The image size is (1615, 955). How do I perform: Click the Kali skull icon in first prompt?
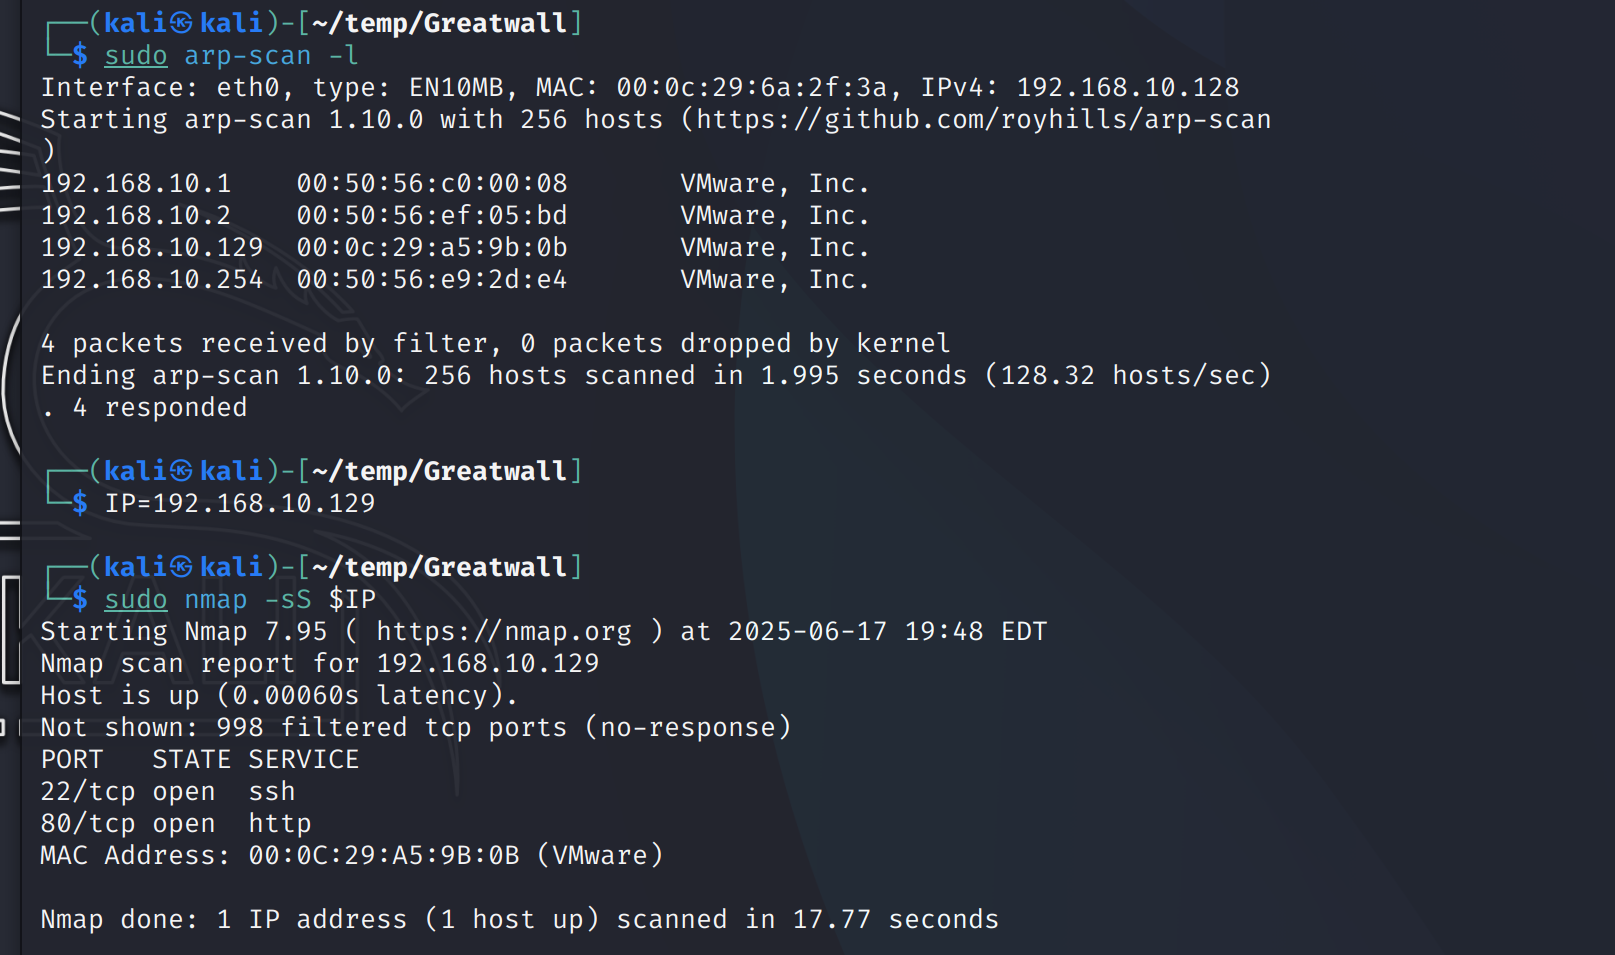pyautogui.click(x=181, y=23)
